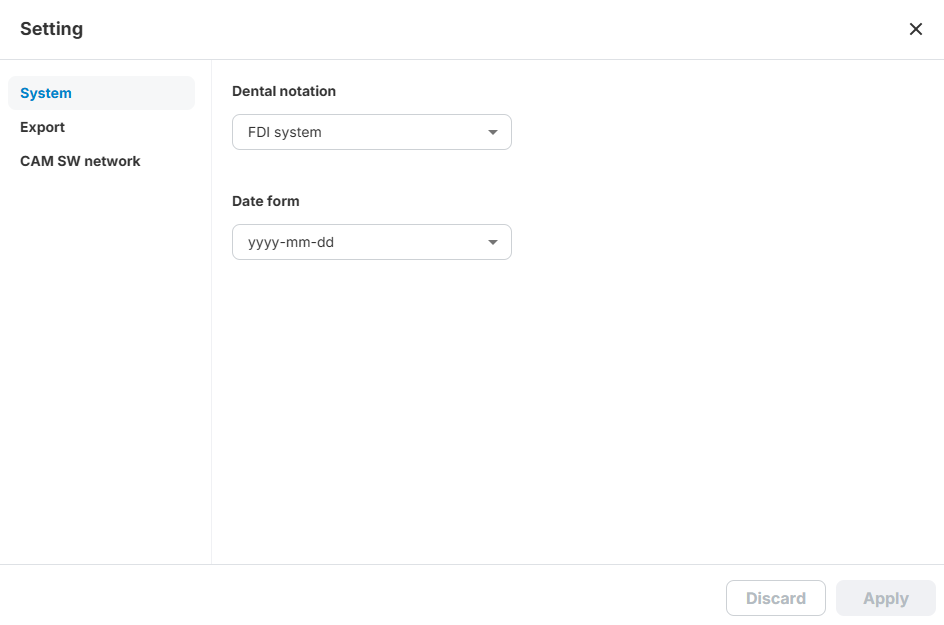Switch to the CAM SW network tab
This screenshot has width=944, height=625.
coord(80,161)
